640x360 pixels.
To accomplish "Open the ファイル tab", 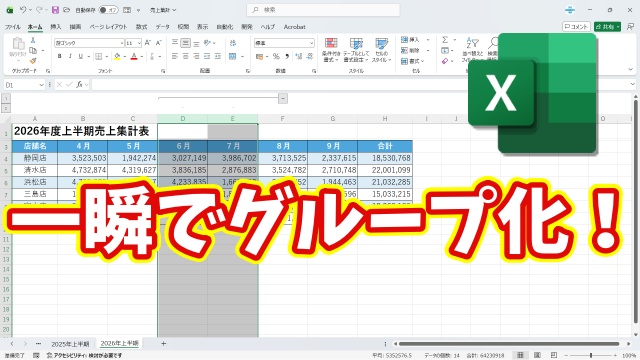I will (13, 27).
